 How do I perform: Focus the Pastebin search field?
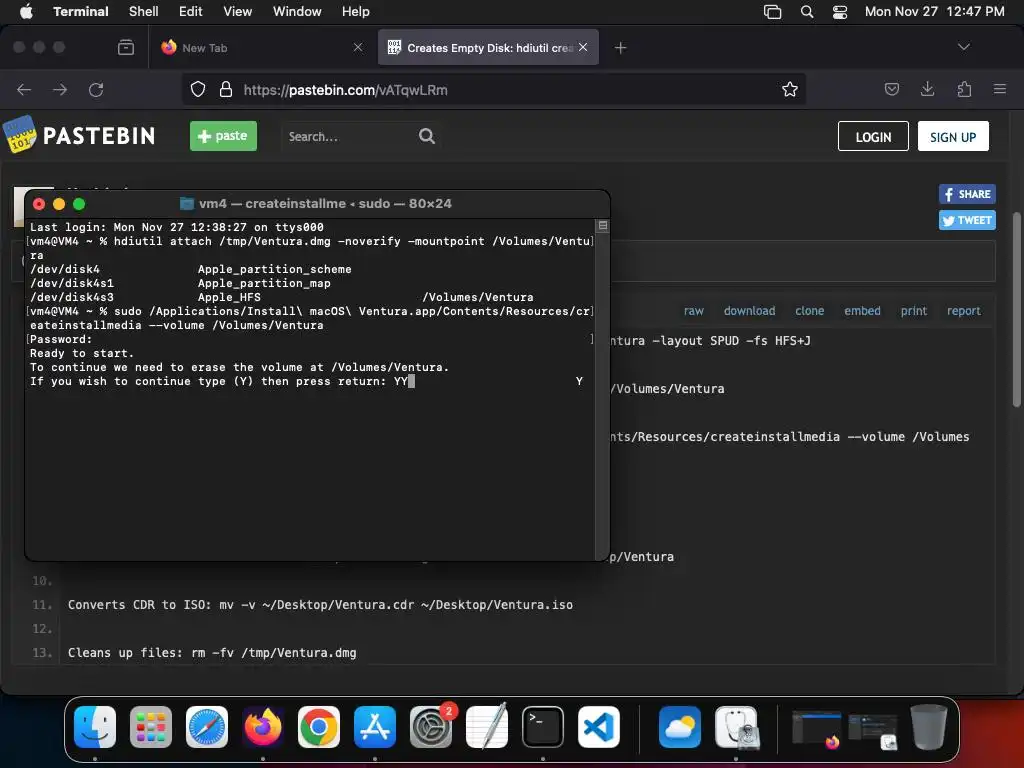pyautogui.click(x=349, y=136)
